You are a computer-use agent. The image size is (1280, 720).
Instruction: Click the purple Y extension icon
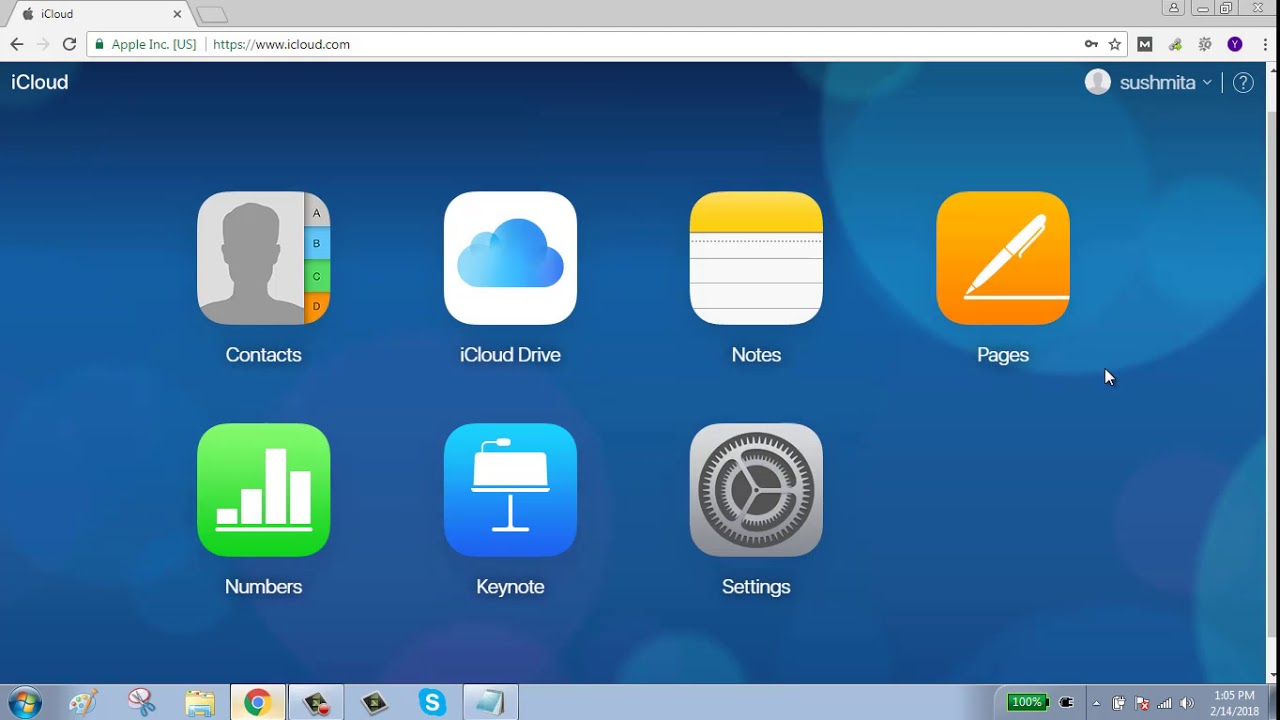pyautogui.click(x=1235, y=44)
